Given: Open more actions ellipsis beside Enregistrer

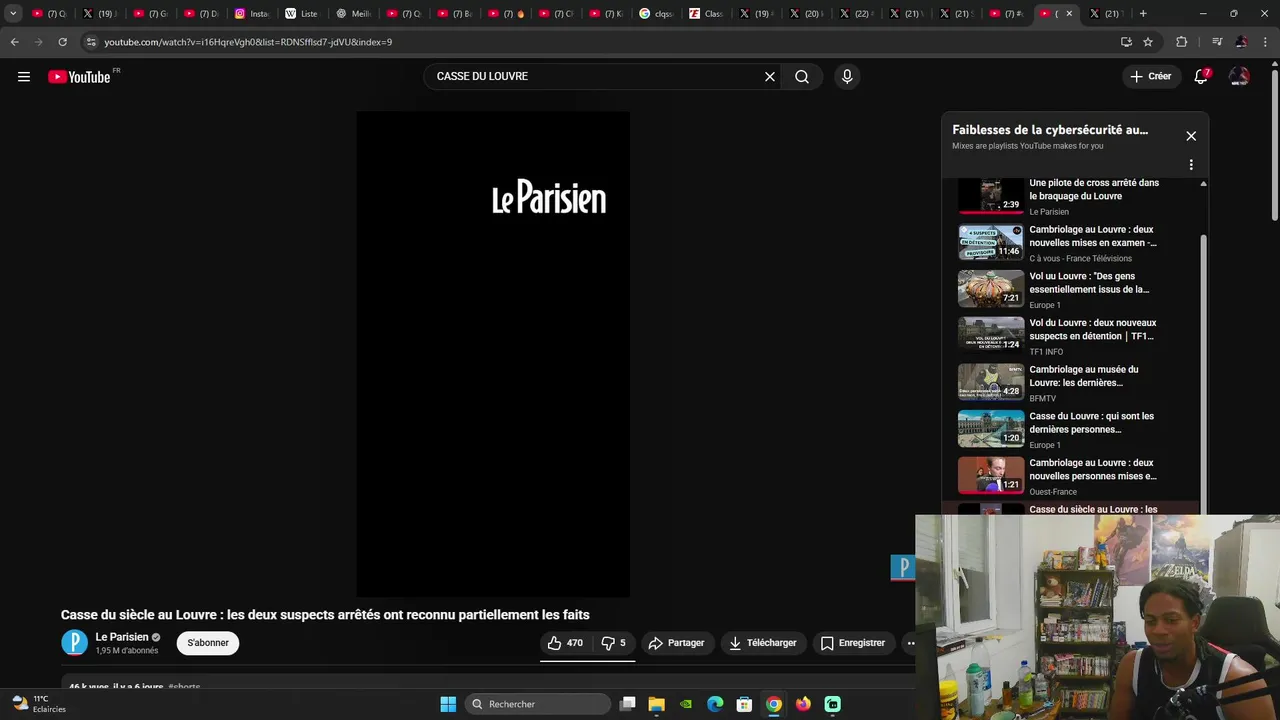Looking at the screenshot, I should click(x=910, y=643).
